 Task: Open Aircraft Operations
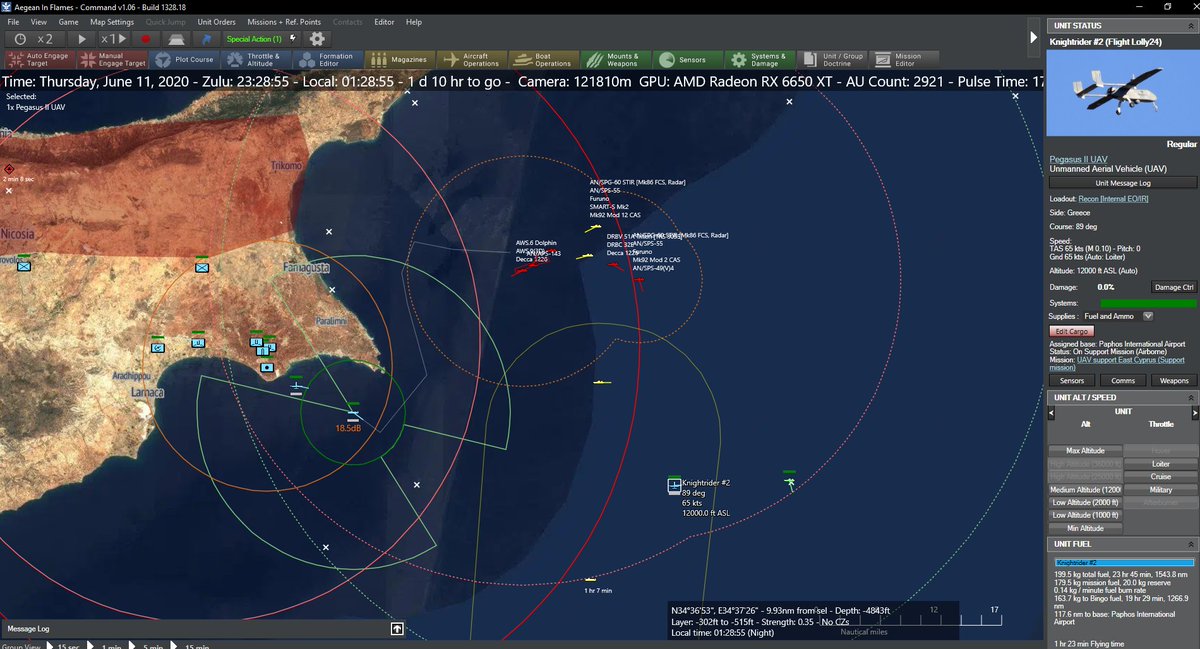tap(472, 60)
